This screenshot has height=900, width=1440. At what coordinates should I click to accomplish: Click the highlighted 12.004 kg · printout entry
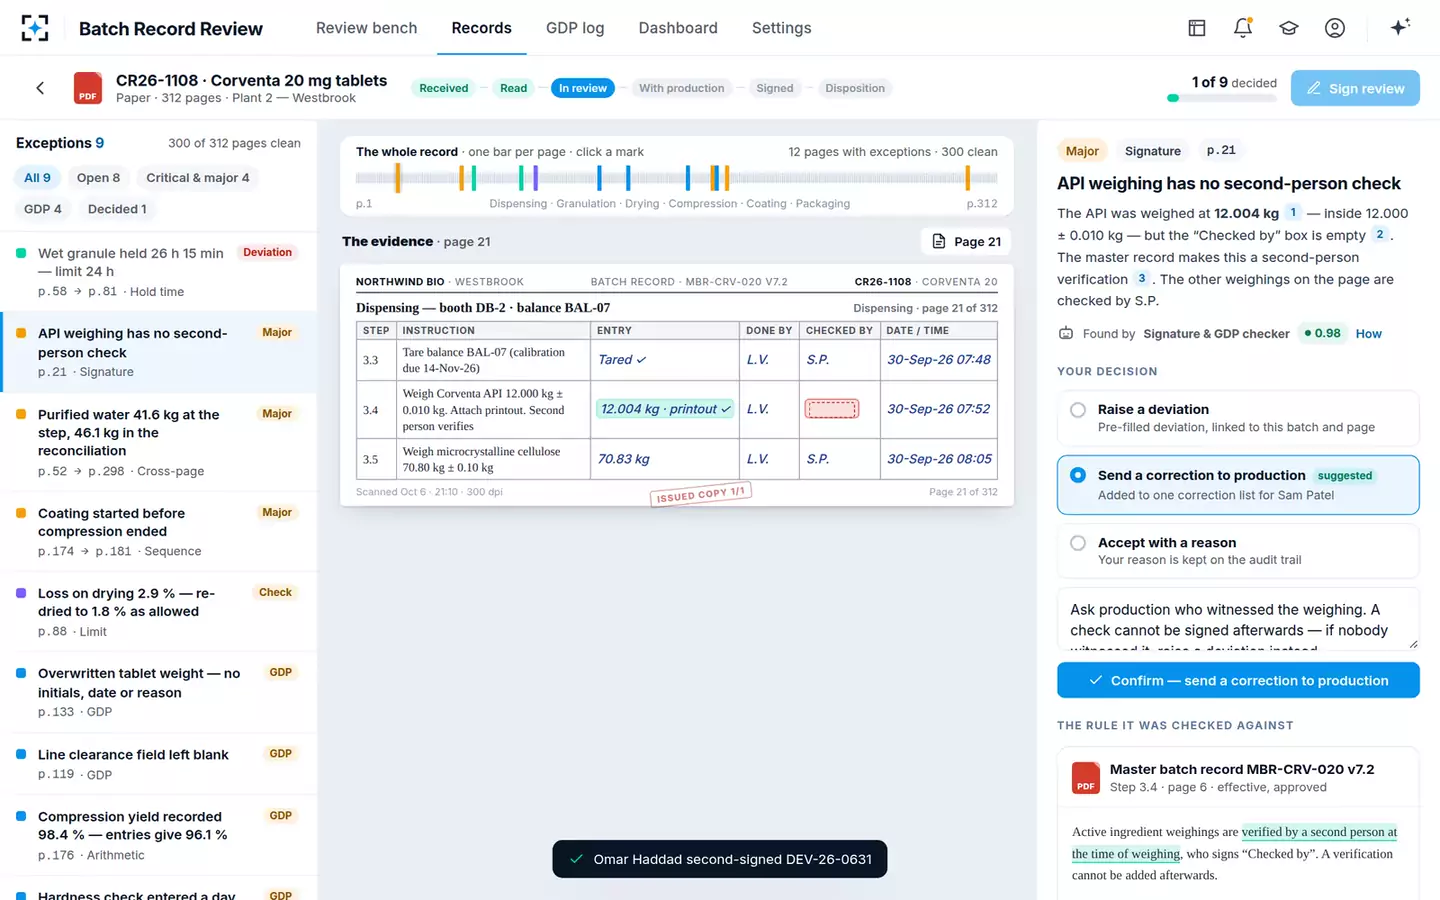point(665,408)
